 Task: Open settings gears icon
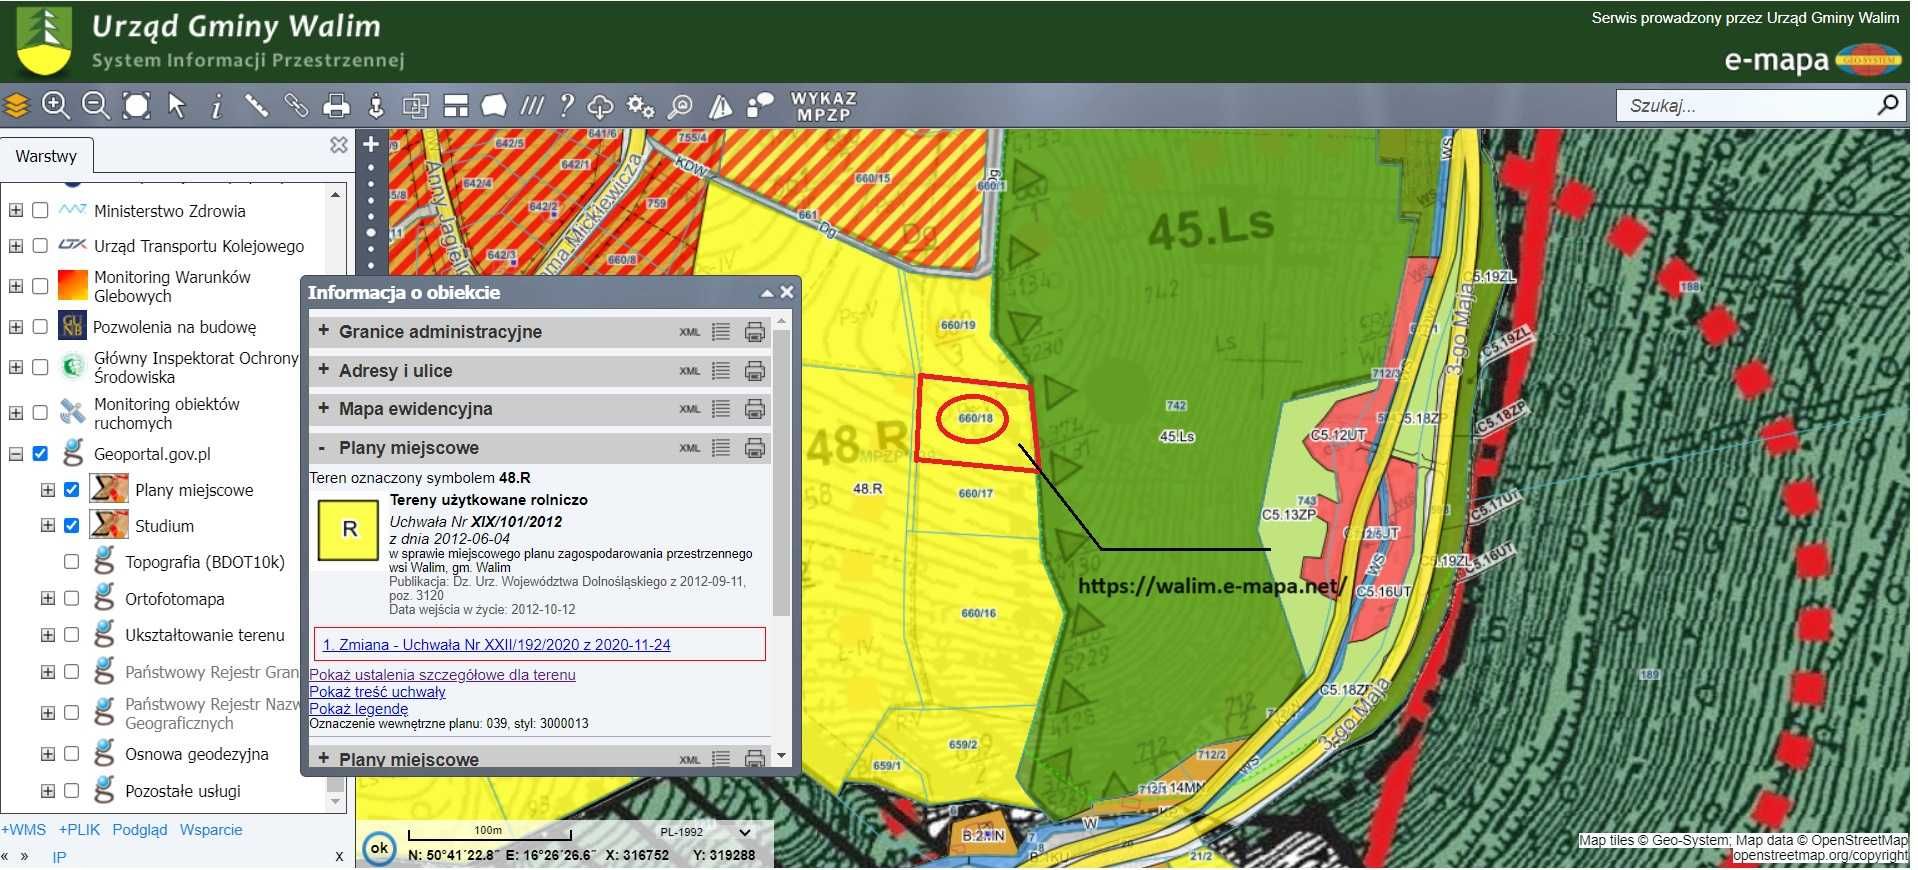pyautogui.click(x=640, y=105)
